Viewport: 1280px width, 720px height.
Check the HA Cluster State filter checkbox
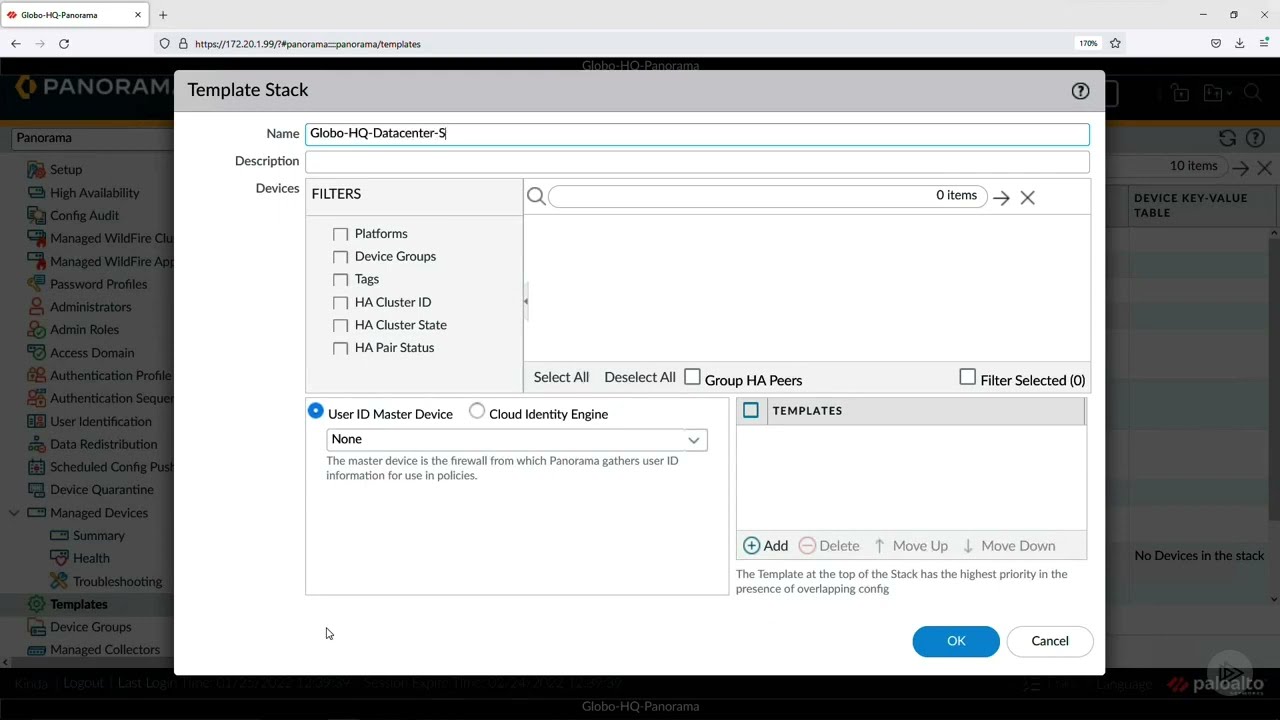coord(340,326)
